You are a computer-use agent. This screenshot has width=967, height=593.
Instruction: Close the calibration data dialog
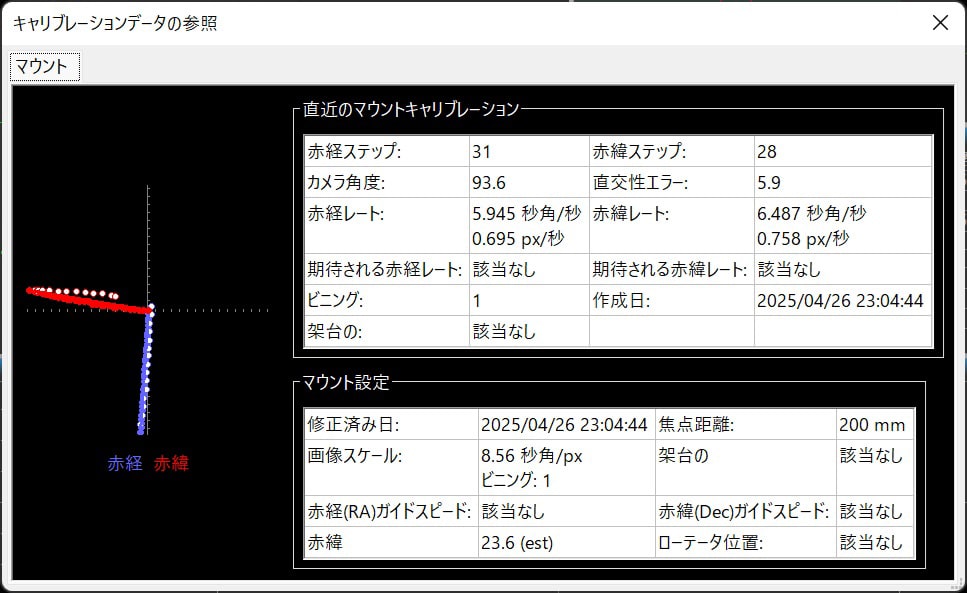point(940,23)
